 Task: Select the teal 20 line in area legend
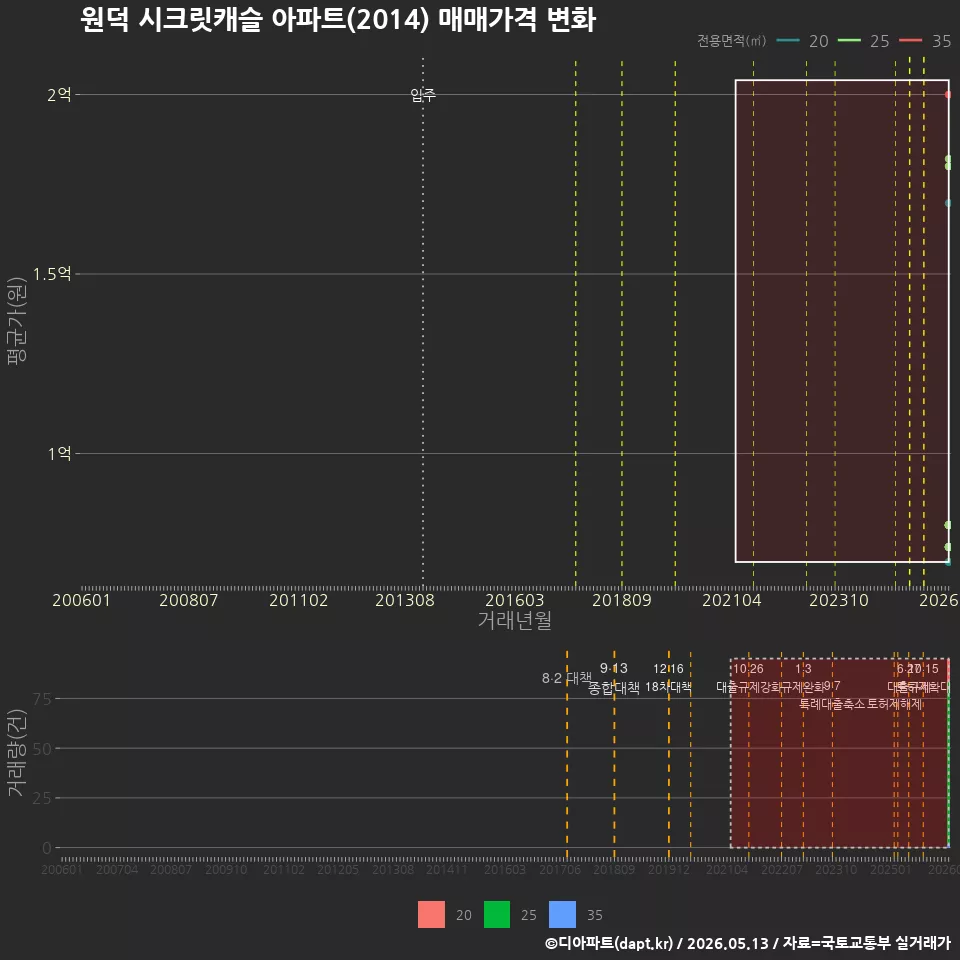point(788,41)
